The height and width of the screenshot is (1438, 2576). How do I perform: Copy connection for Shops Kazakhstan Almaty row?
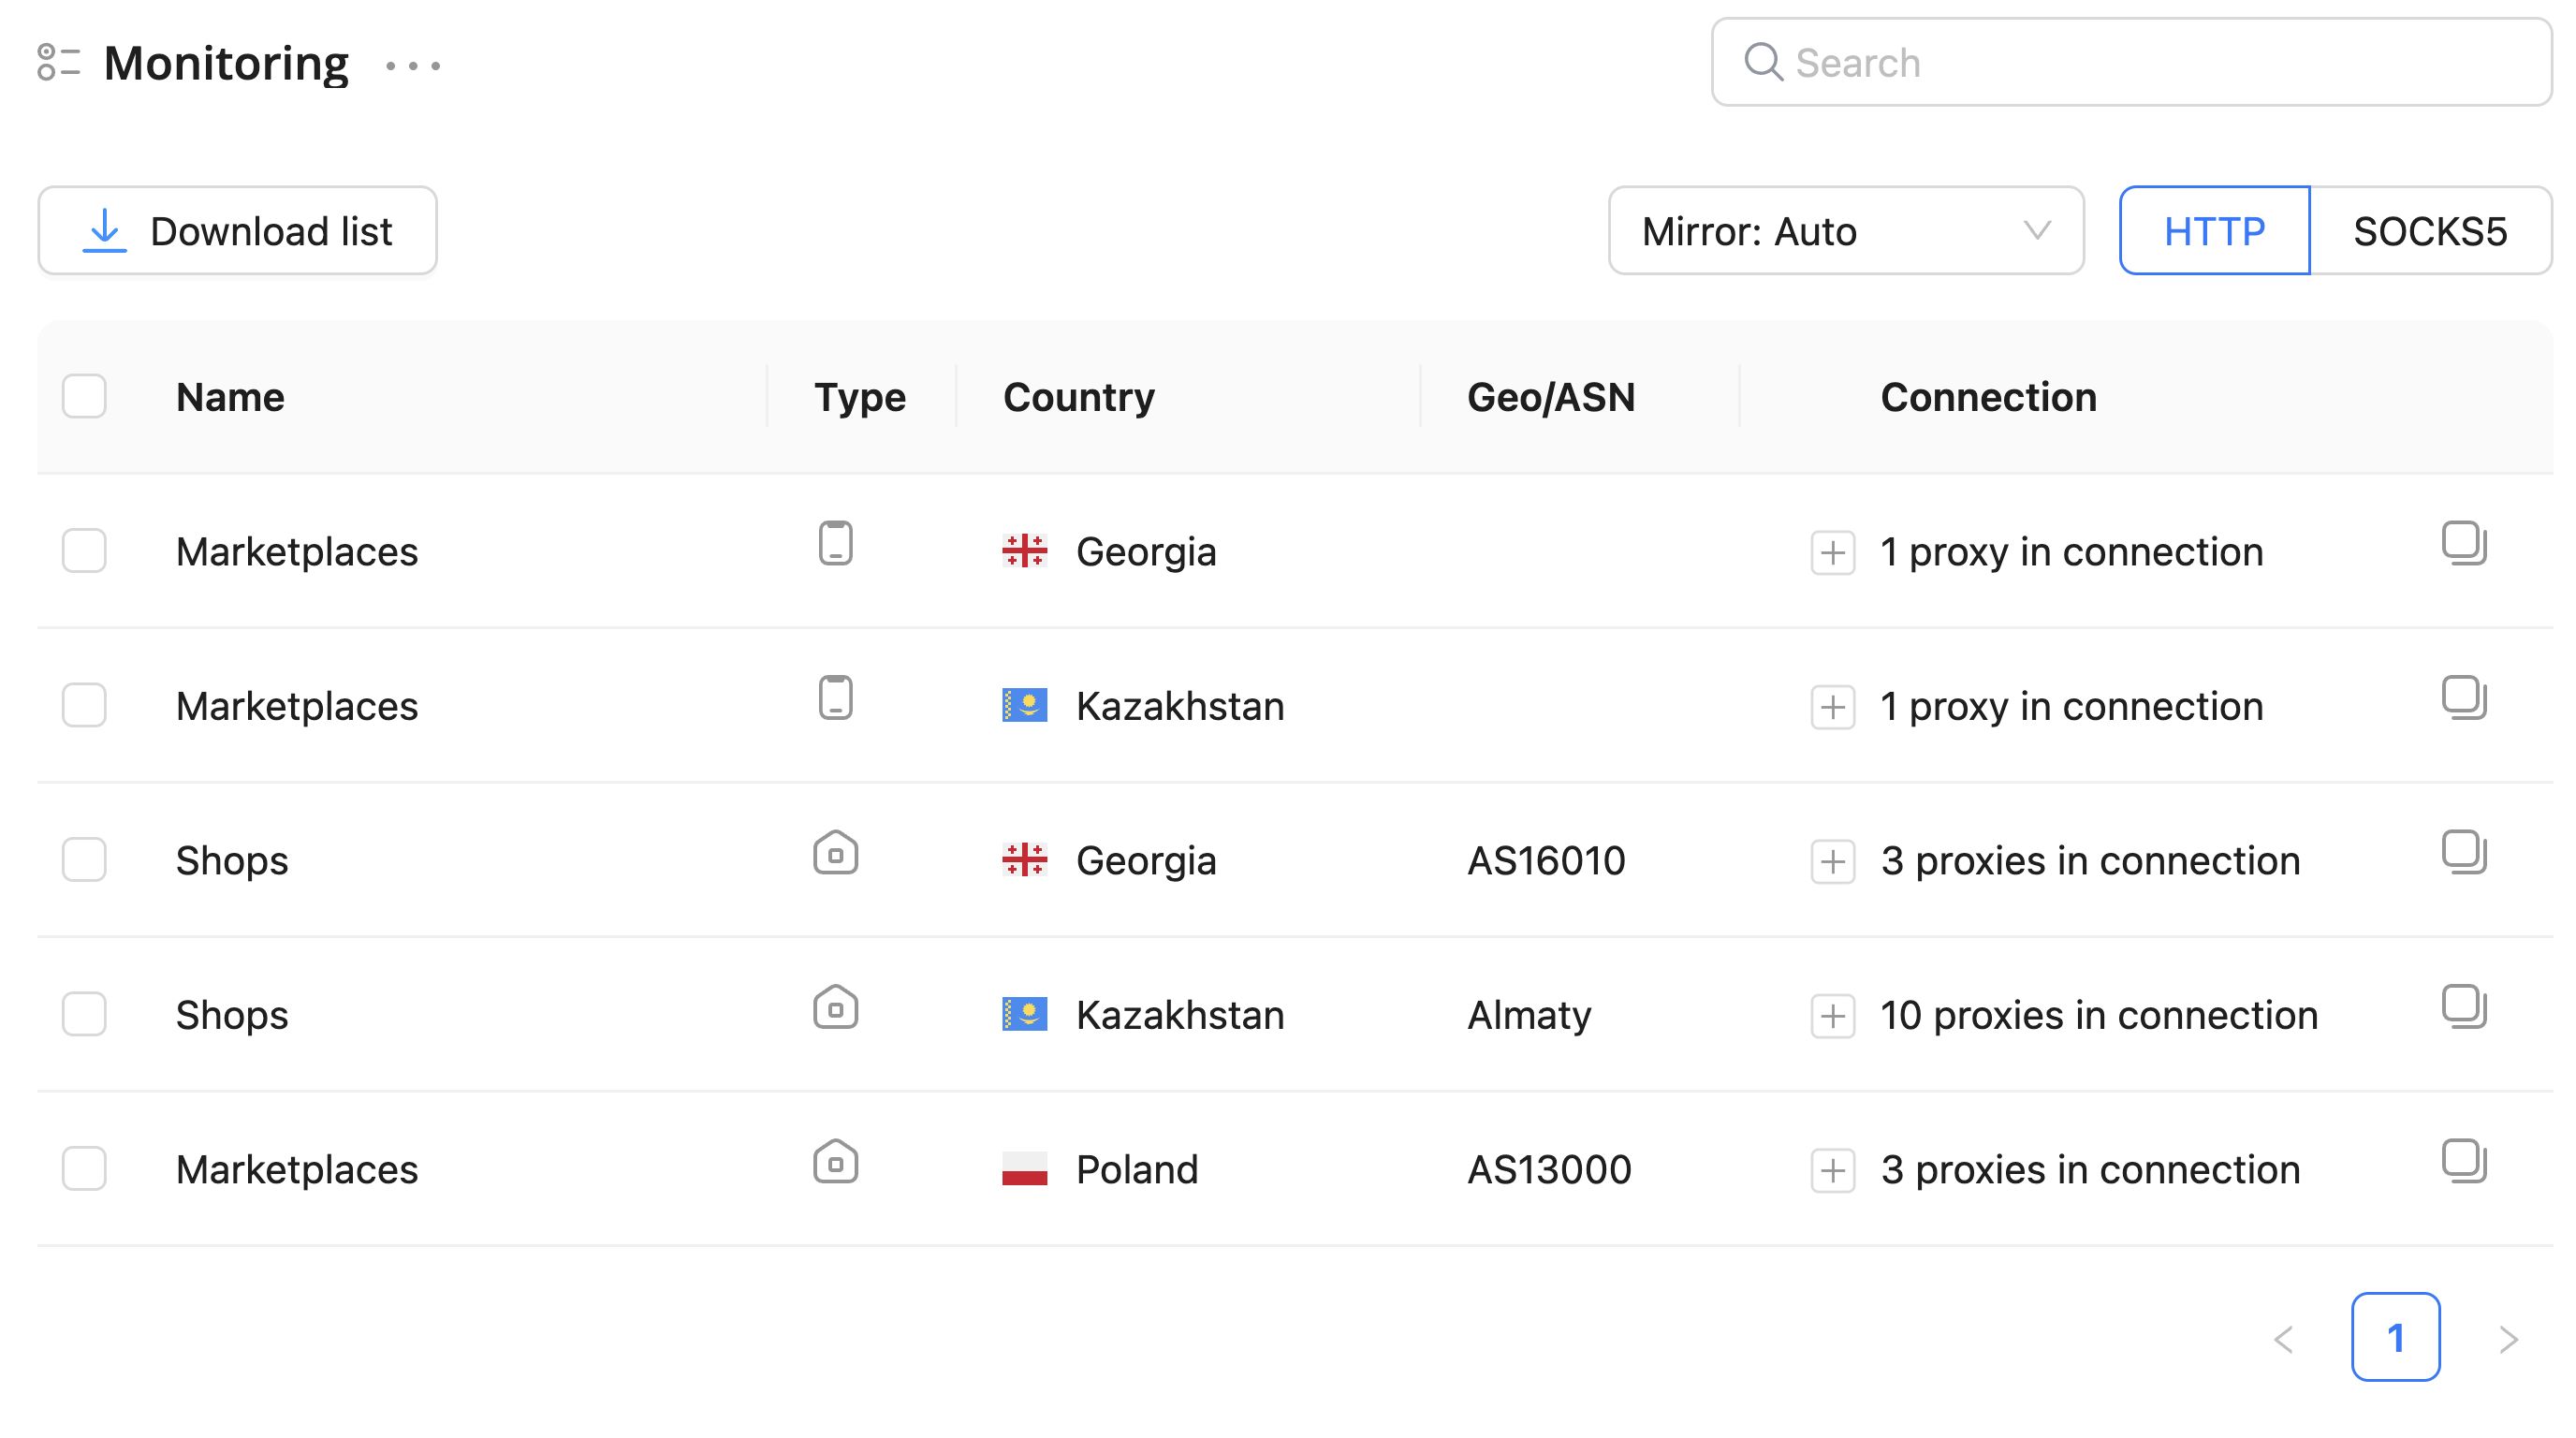(x=2463, y=1006)
